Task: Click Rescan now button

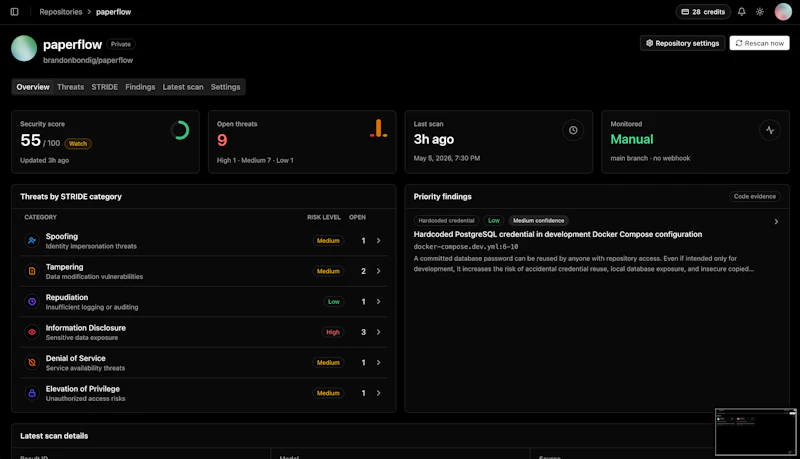Action: (759, 43)
